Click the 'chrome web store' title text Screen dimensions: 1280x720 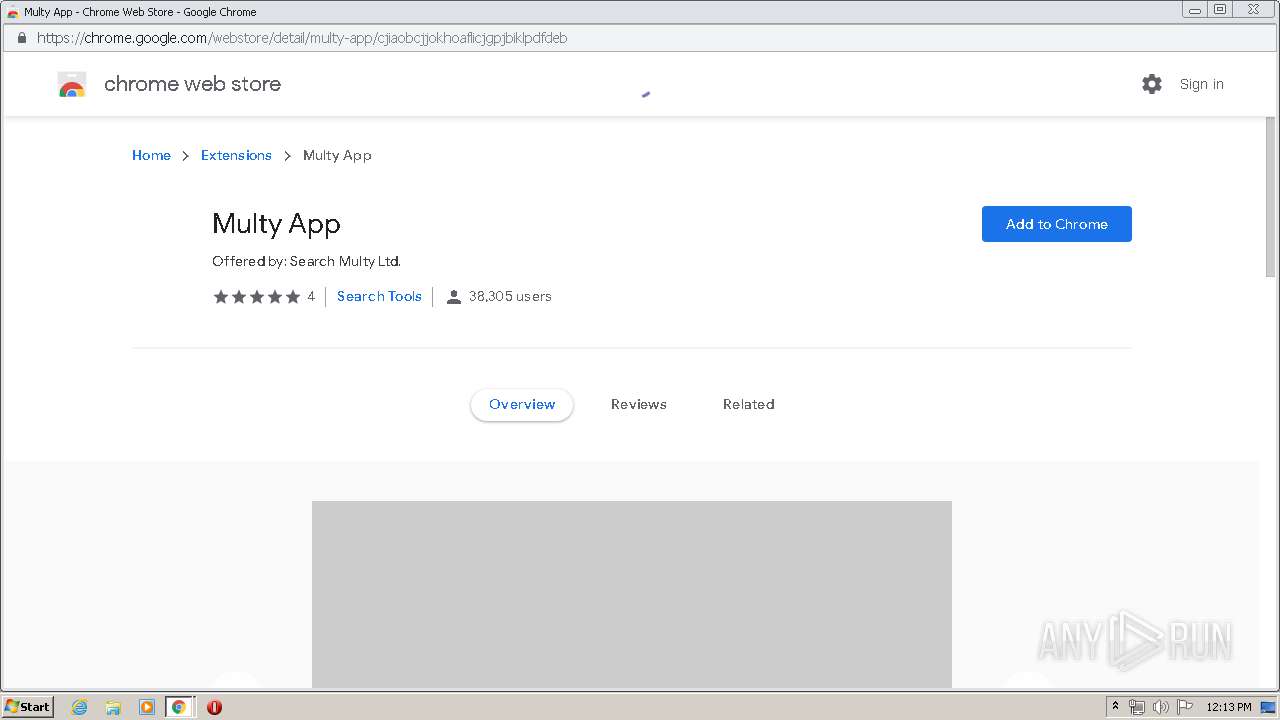coord(192,84)
